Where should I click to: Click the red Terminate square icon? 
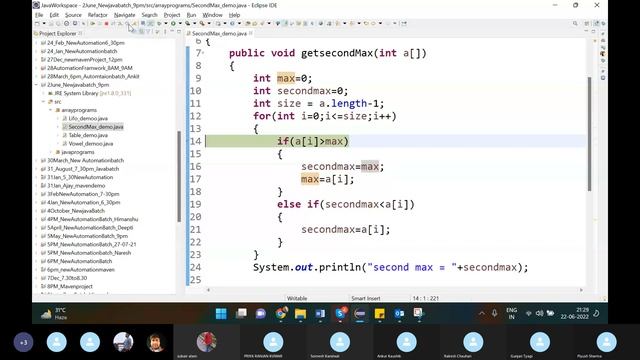point(107,24)
